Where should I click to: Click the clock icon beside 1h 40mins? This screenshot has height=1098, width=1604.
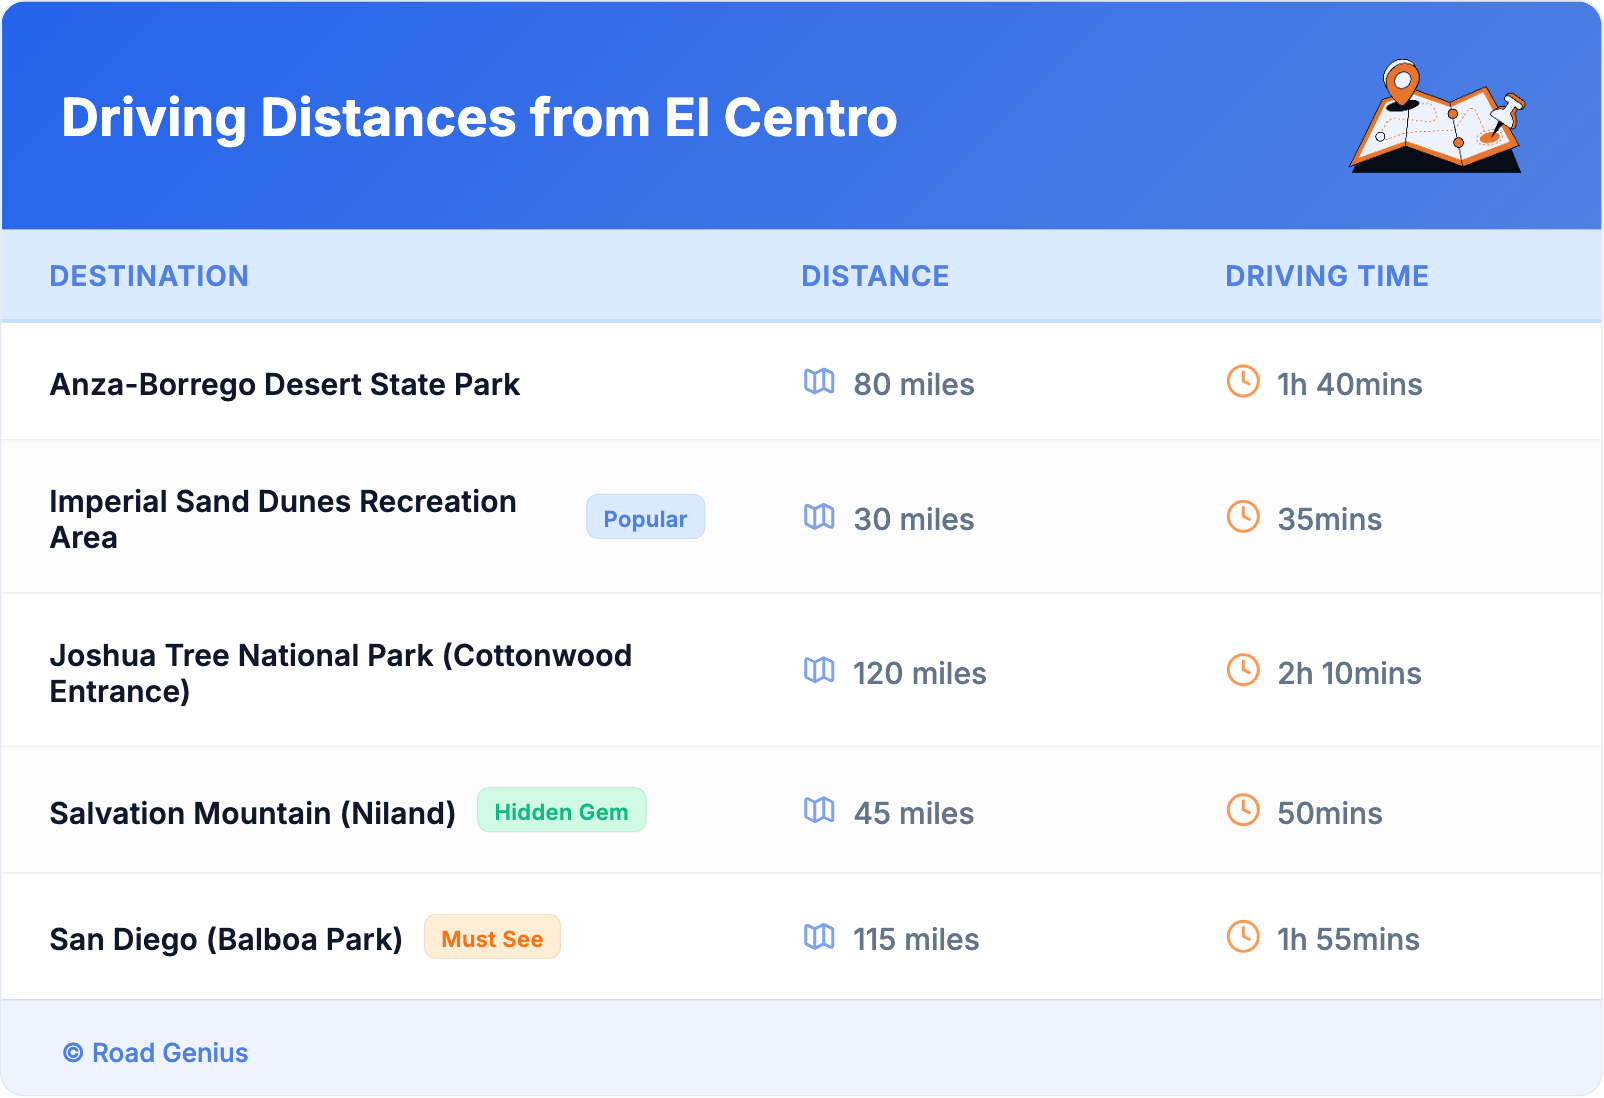(1243, 382)
